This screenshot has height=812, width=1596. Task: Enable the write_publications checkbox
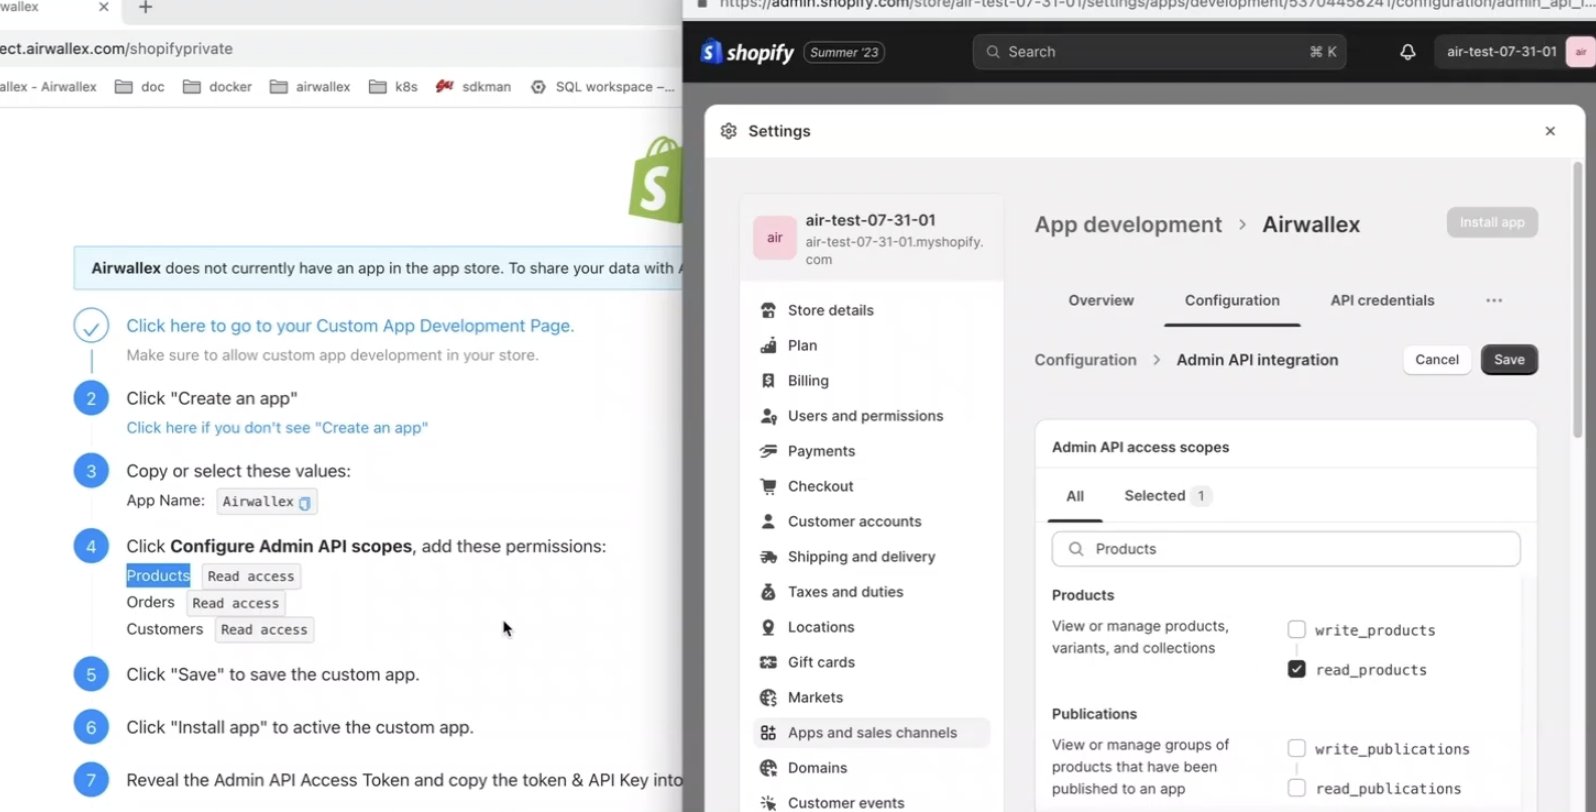coord(1296,749)
